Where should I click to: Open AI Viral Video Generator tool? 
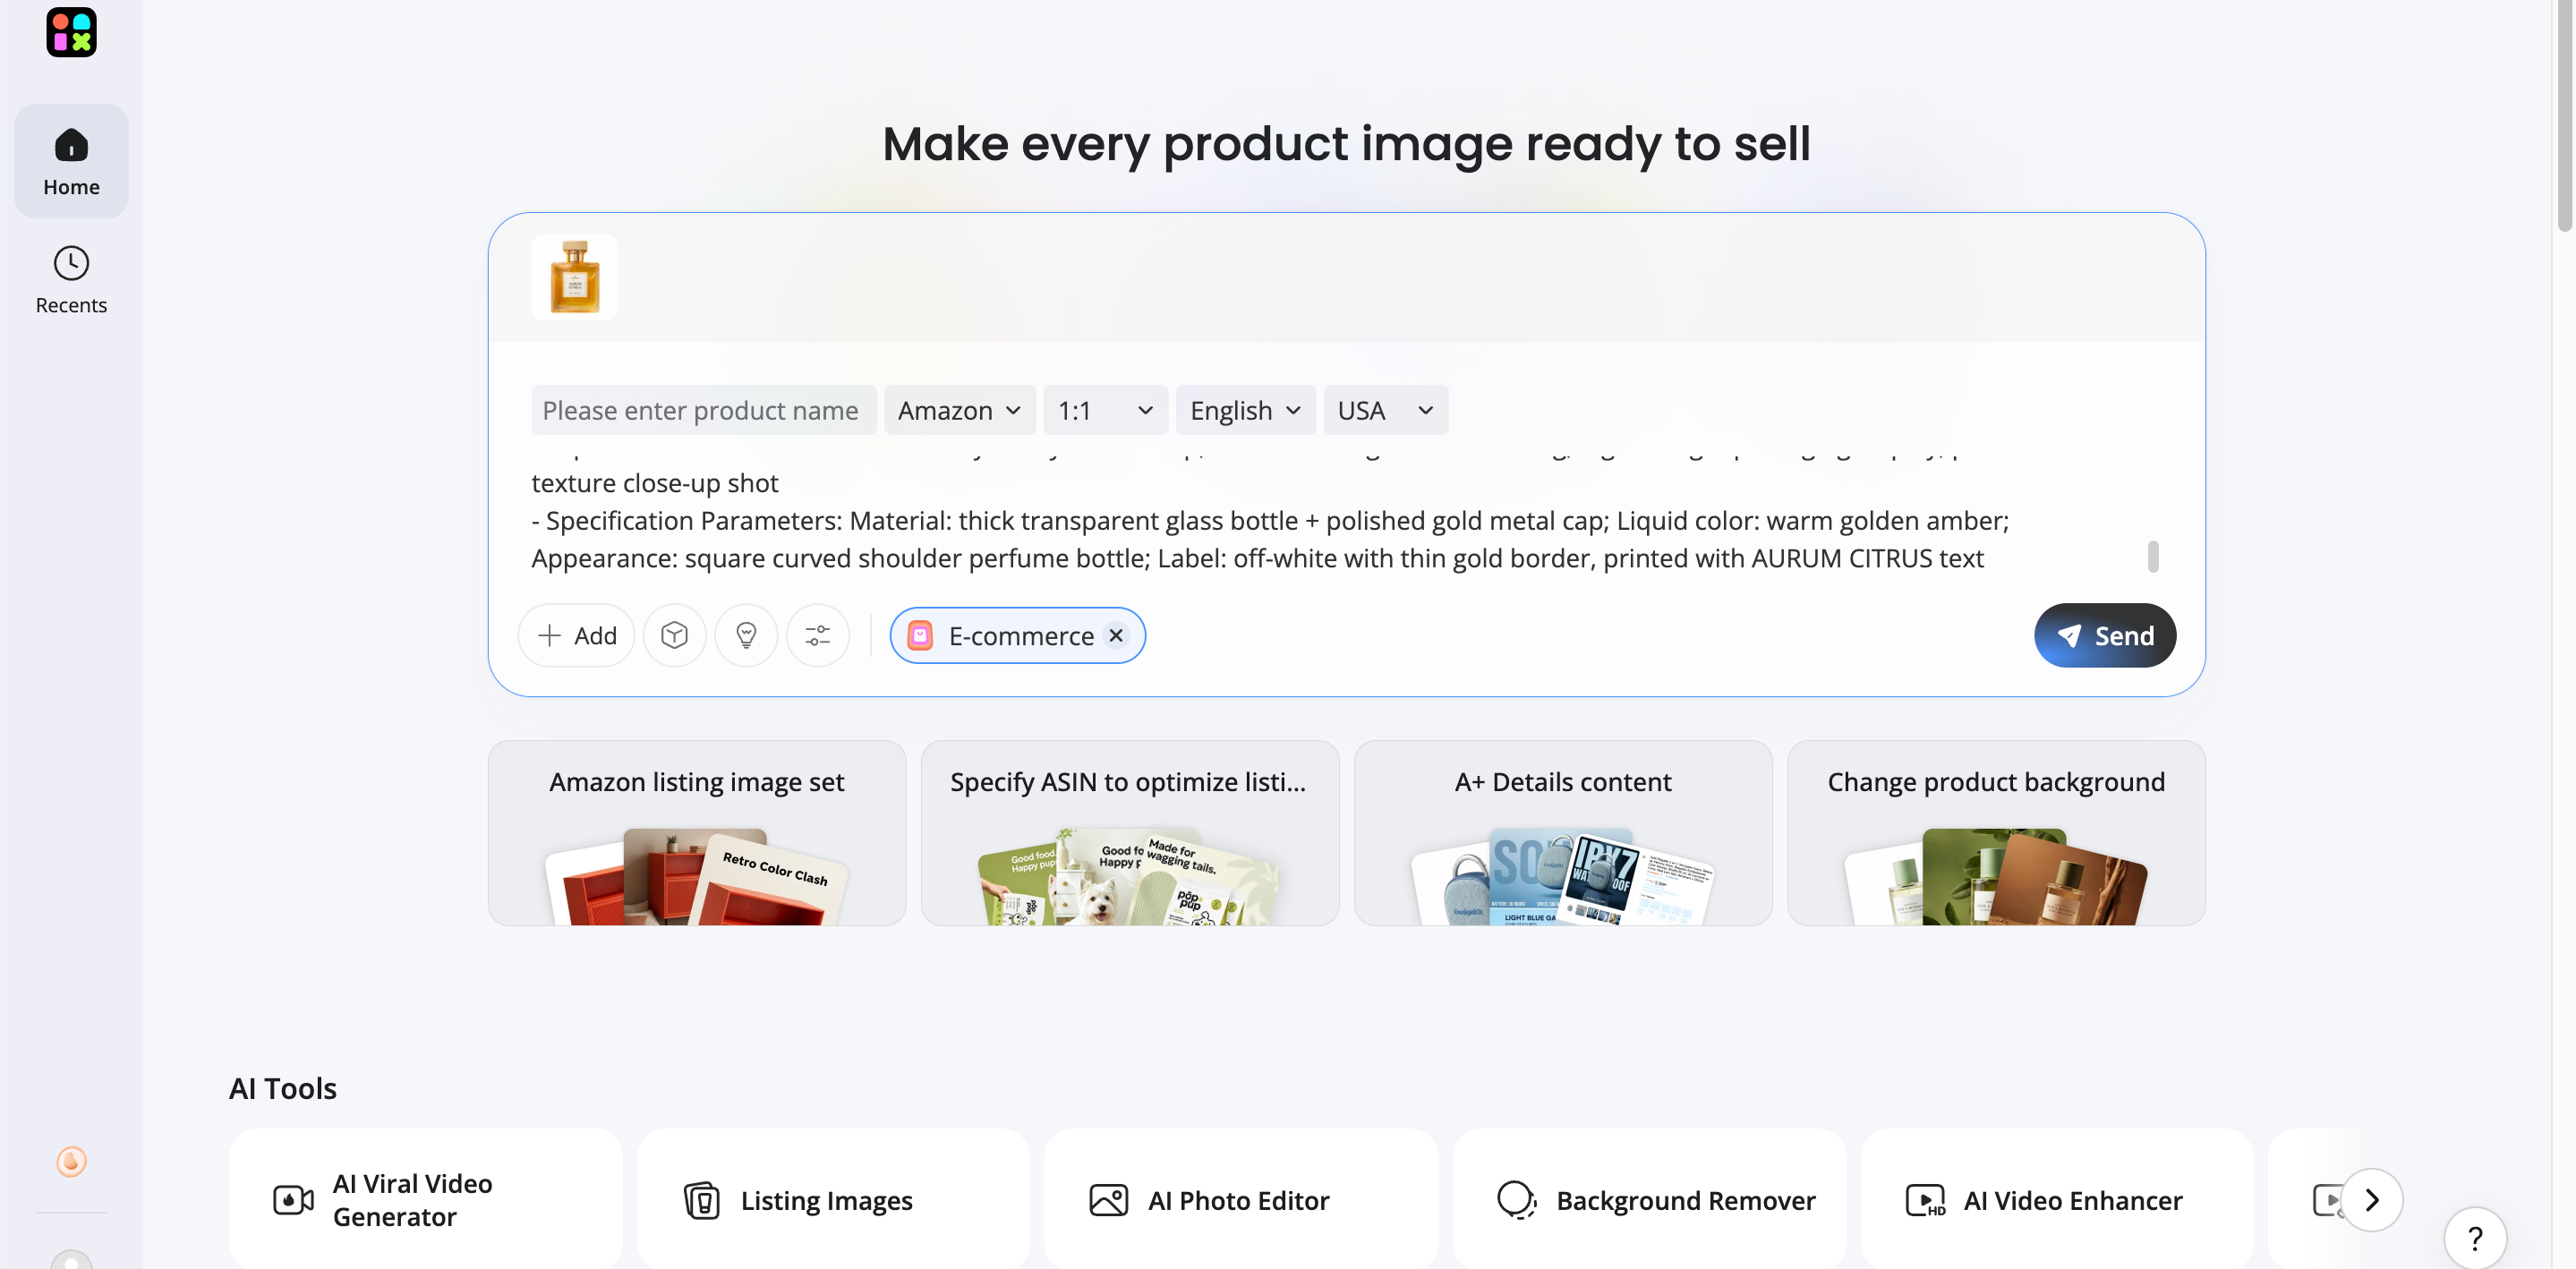click(x=426, y=1199)
